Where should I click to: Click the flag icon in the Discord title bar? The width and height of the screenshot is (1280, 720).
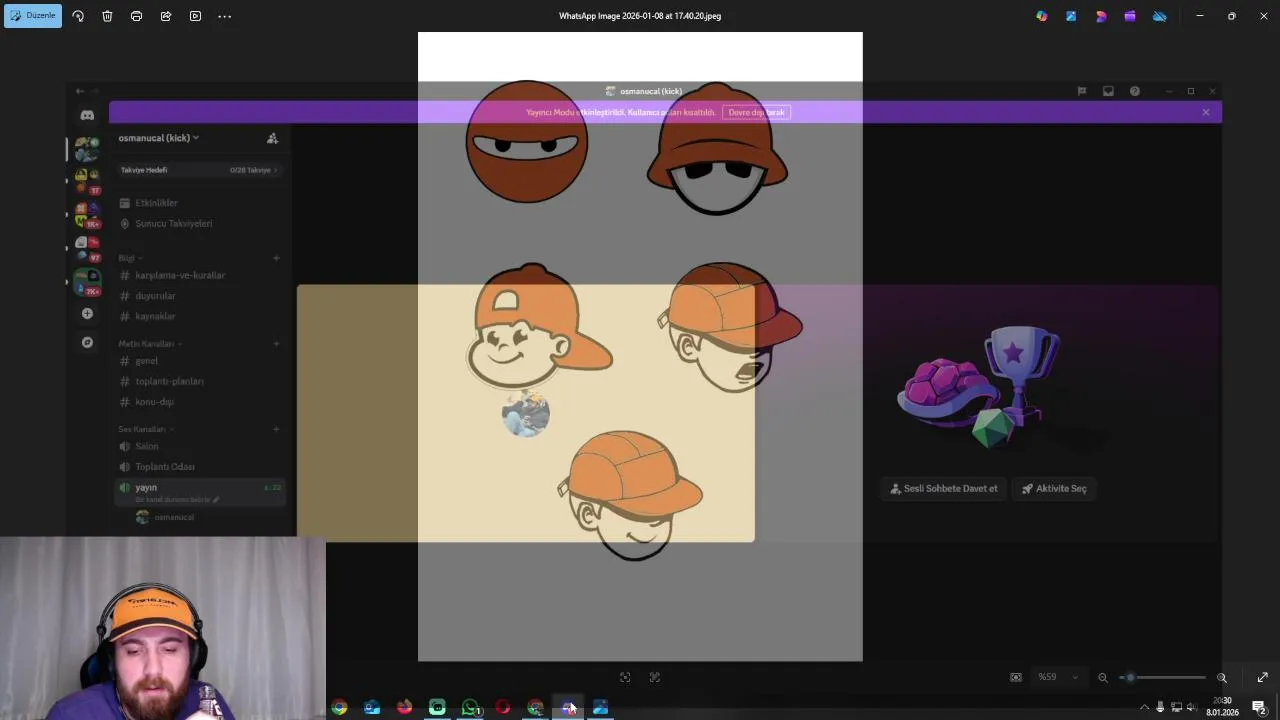coord(1082,91)
